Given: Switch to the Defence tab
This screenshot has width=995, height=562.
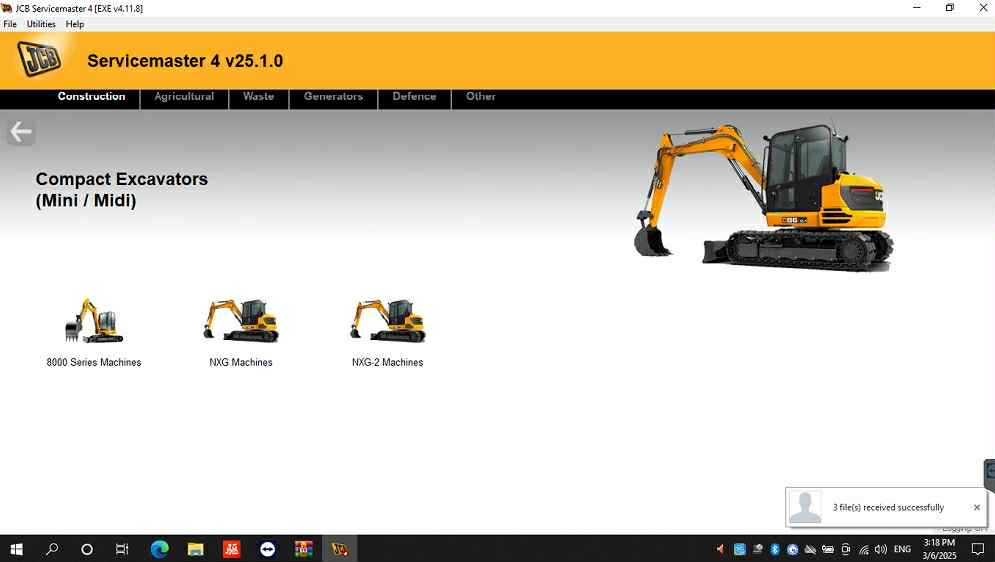Looking at the screenshot, I should pos(414,96).
